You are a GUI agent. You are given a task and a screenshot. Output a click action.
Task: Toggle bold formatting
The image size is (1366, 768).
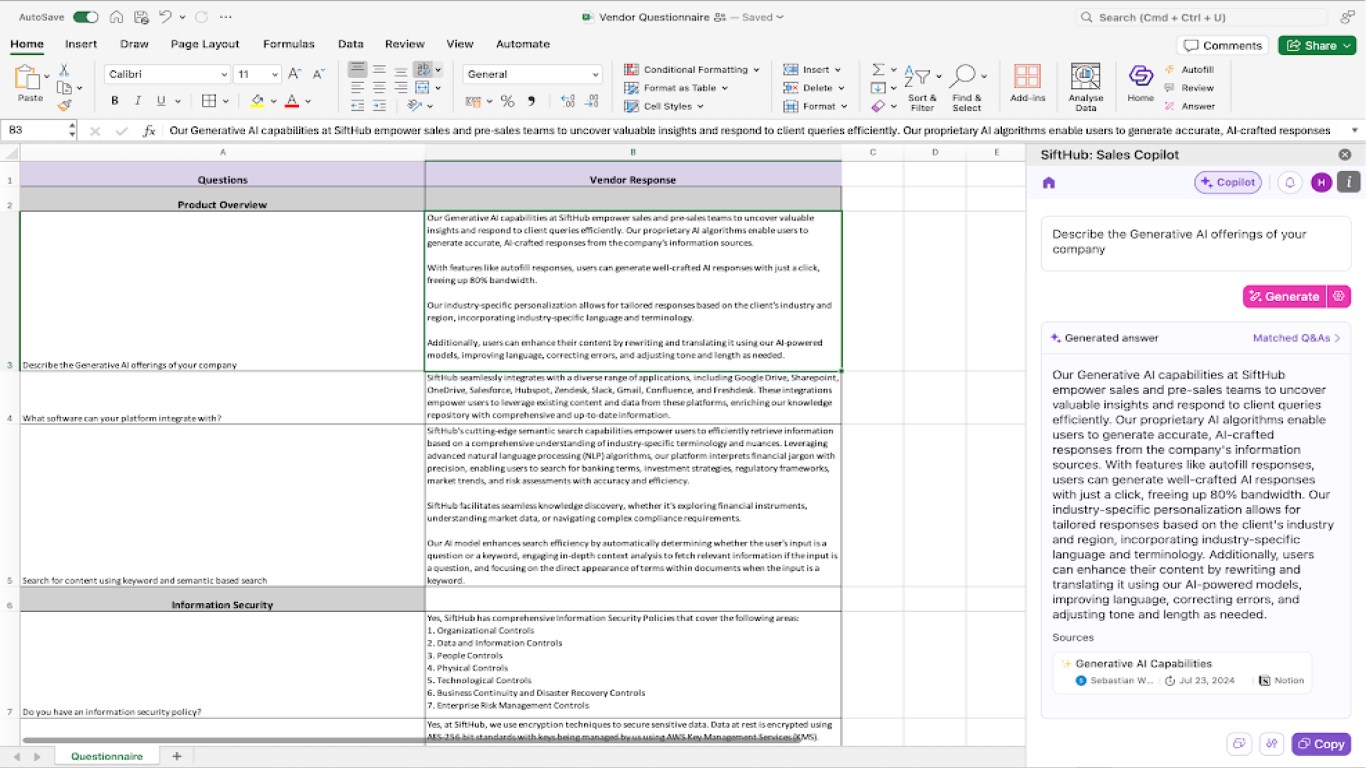click(115, 101)
